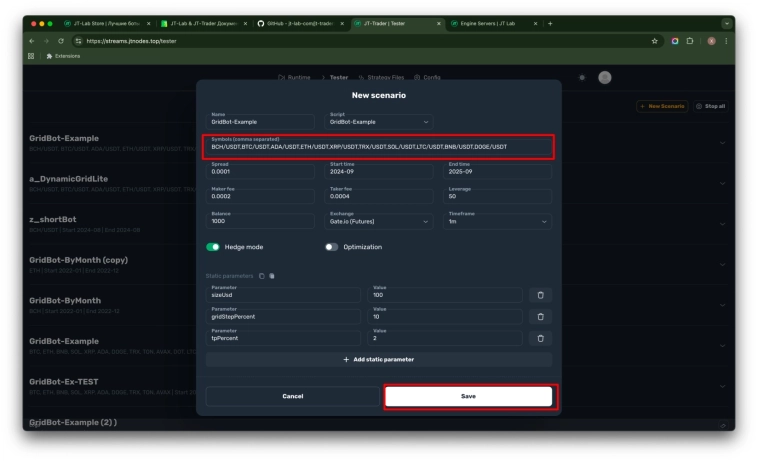
Task: Paste static parameters icon
Action: click(271, 275)
